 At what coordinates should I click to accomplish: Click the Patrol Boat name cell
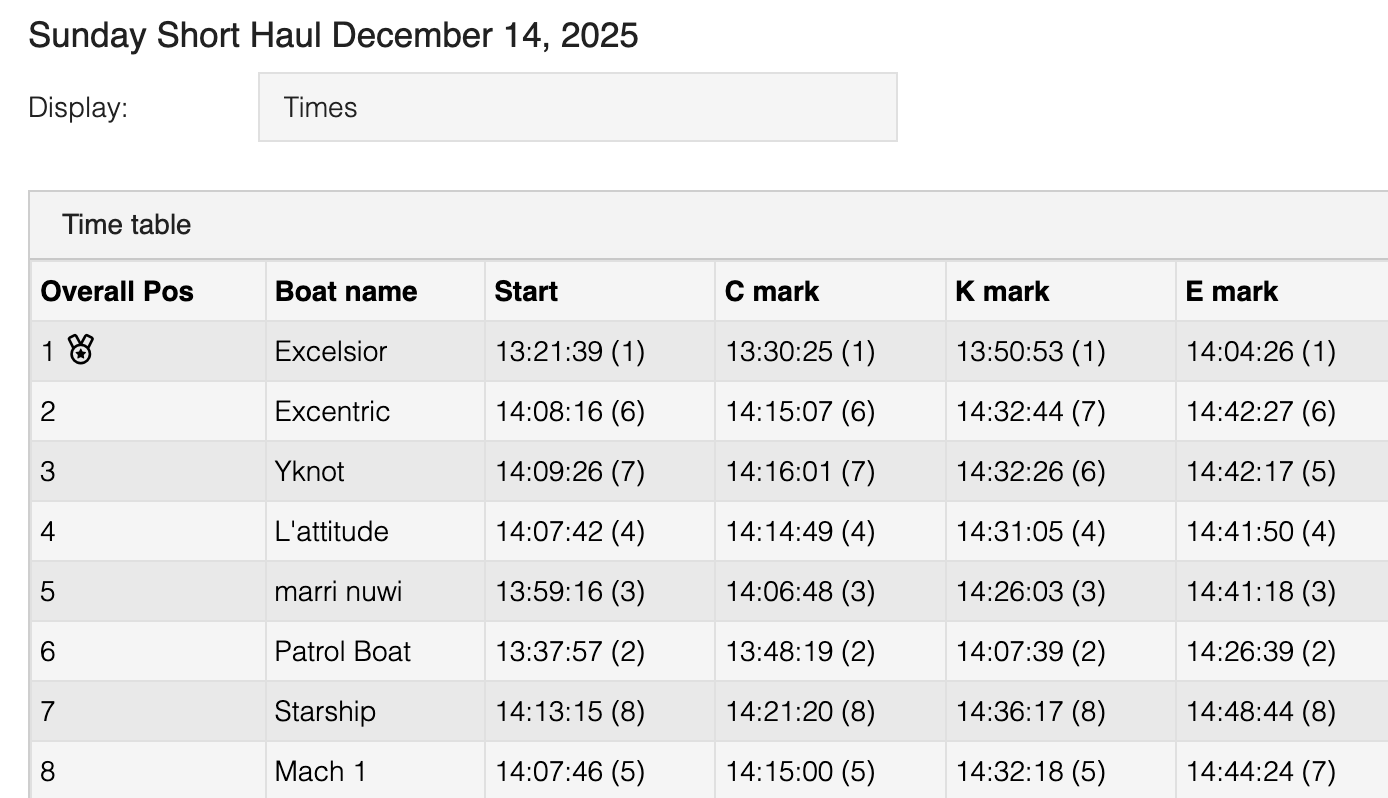343,651
